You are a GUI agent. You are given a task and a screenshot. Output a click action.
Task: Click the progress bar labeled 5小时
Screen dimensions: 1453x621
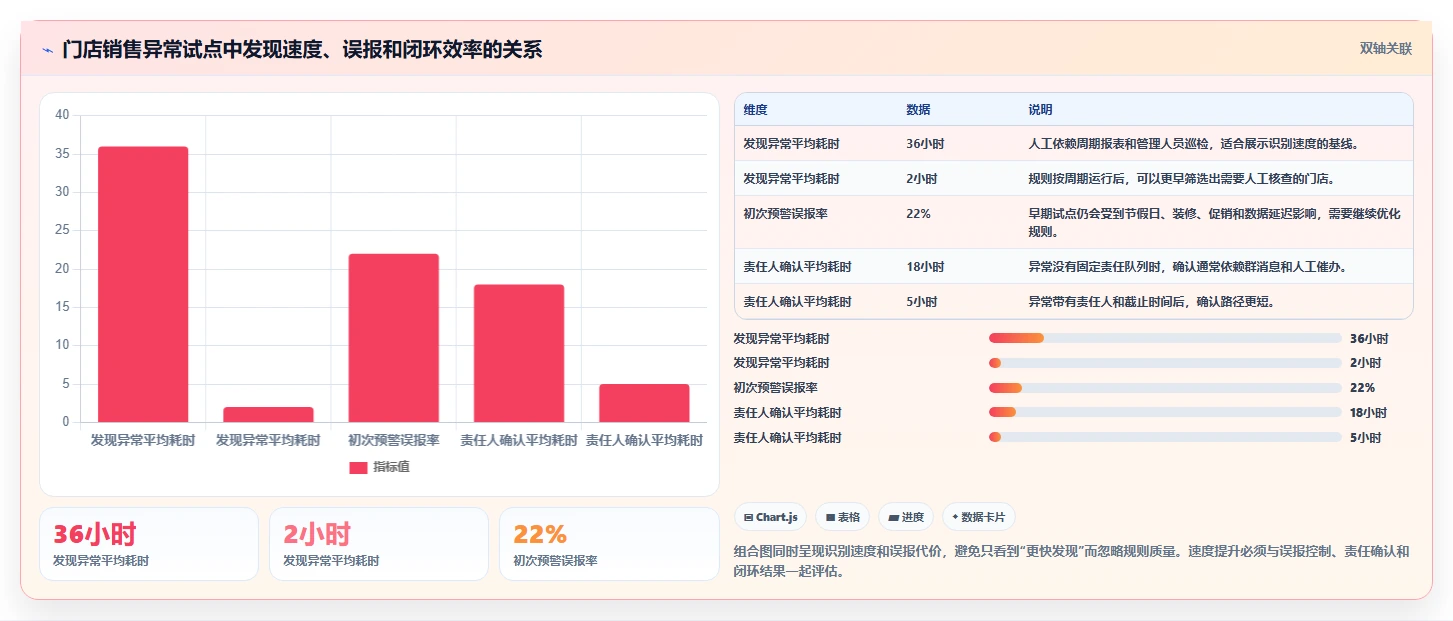coord(1165,437)
